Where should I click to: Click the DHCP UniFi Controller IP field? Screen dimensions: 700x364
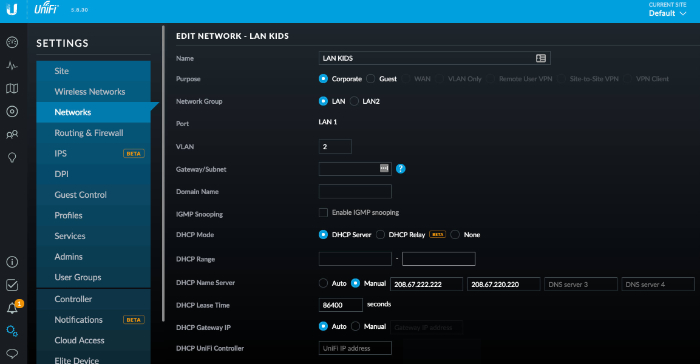355,348
